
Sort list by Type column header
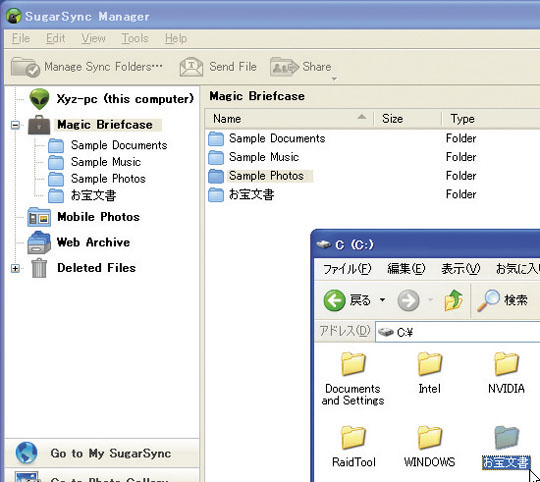click(x=491, y=119)
